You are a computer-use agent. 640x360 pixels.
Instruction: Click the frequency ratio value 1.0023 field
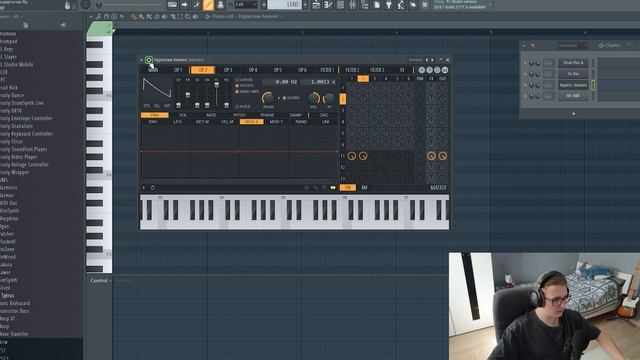coord(319,82)
